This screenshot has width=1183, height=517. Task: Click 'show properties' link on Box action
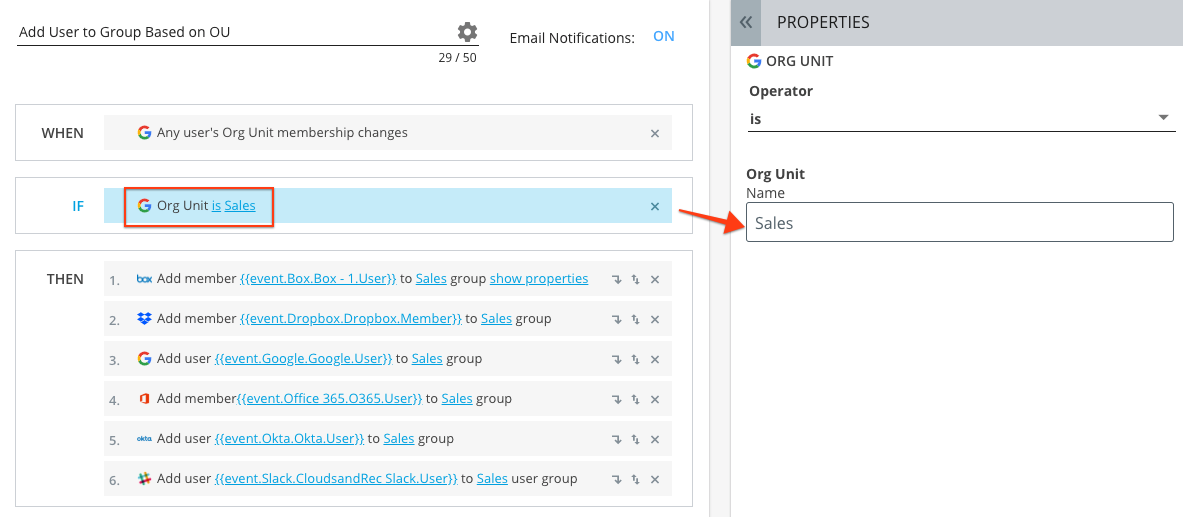pos(539,279)
